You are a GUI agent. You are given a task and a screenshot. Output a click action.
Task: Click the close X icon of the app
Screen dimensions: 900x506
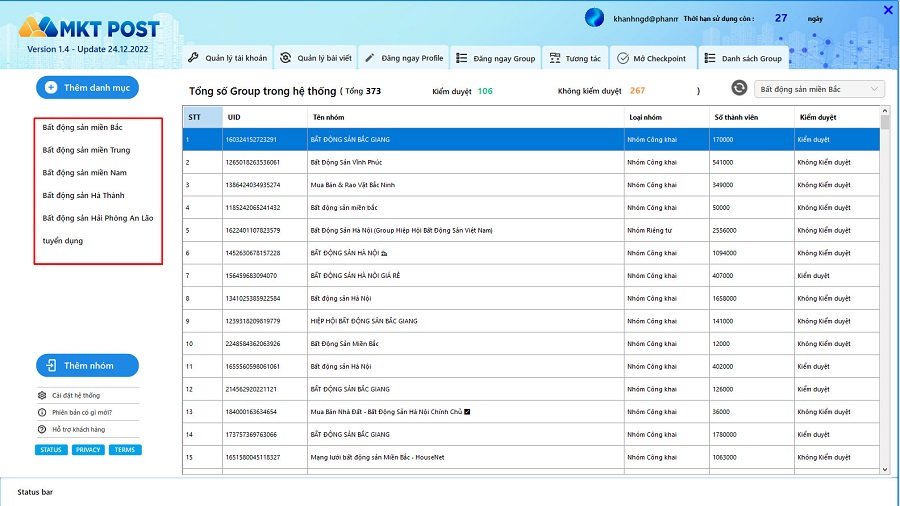[x=887, y=11]
